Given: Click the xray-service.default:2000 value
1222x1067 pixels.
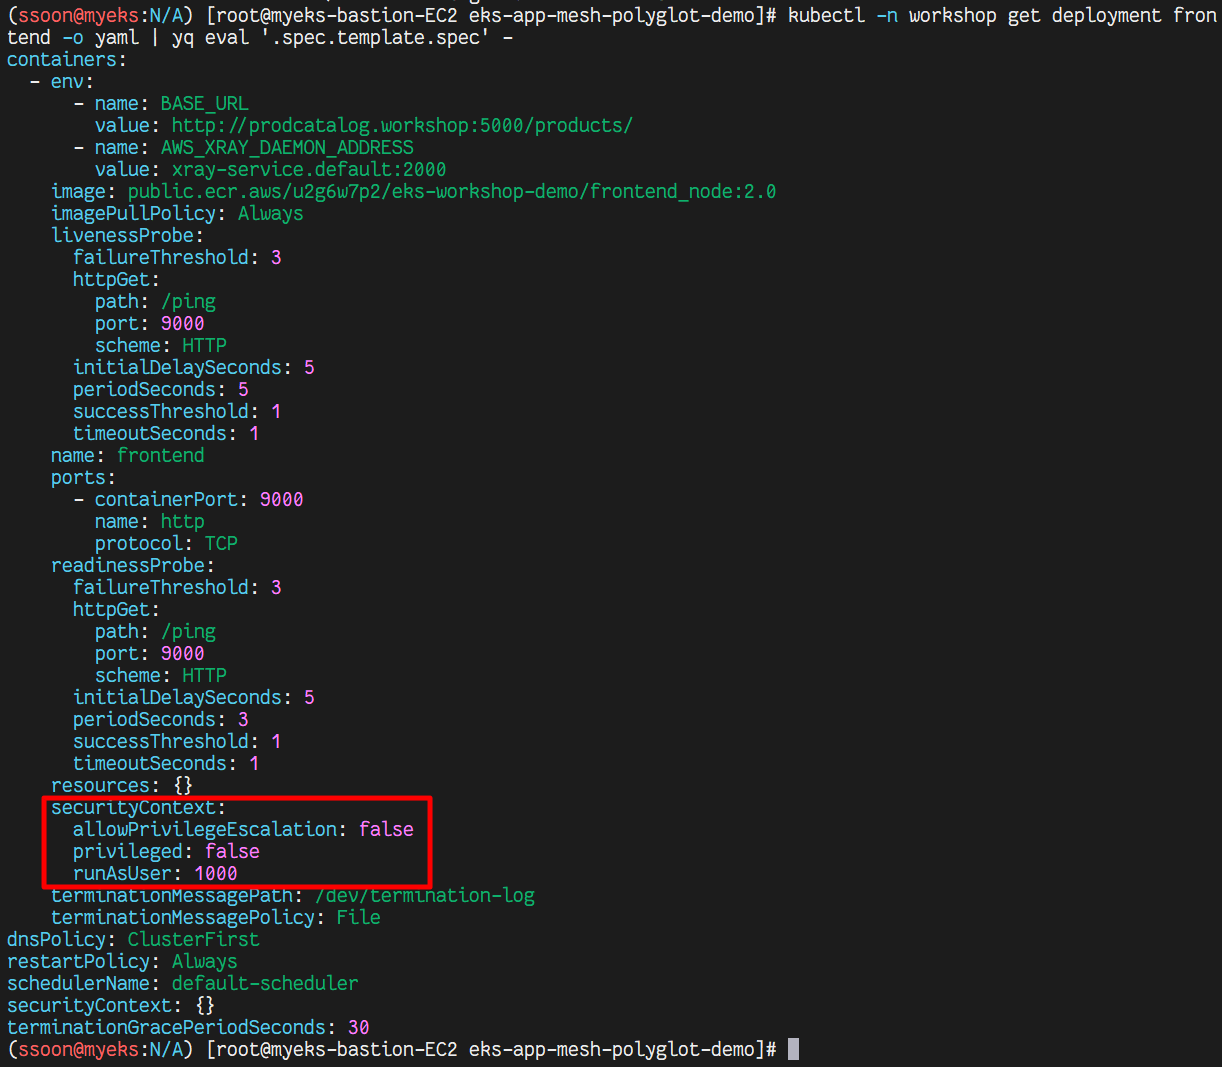Looking at the screenshot, I should click(309, 170).
